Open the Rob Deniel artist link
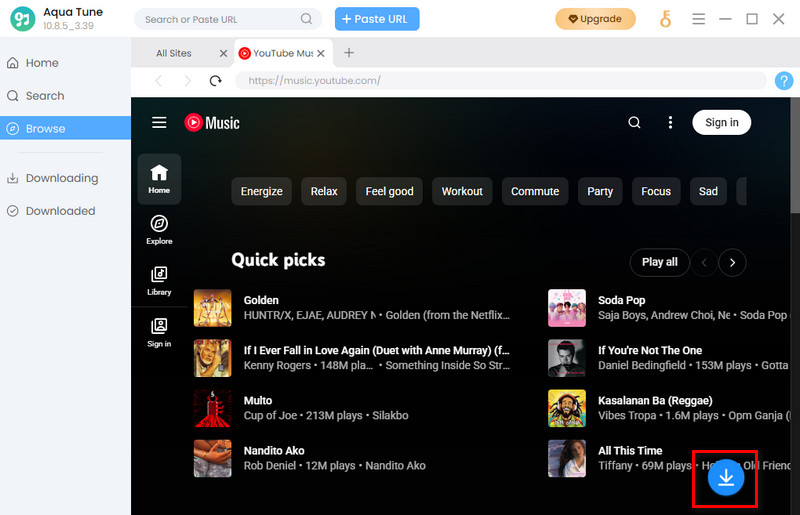 tap(270, 465)
